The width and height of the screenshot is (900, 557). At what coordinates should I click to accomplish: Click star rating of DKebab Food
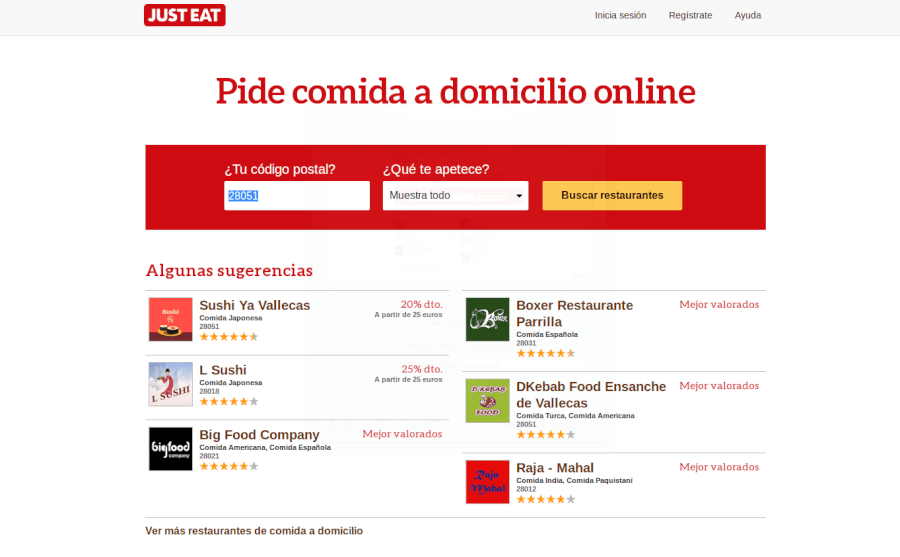(546, 435)
